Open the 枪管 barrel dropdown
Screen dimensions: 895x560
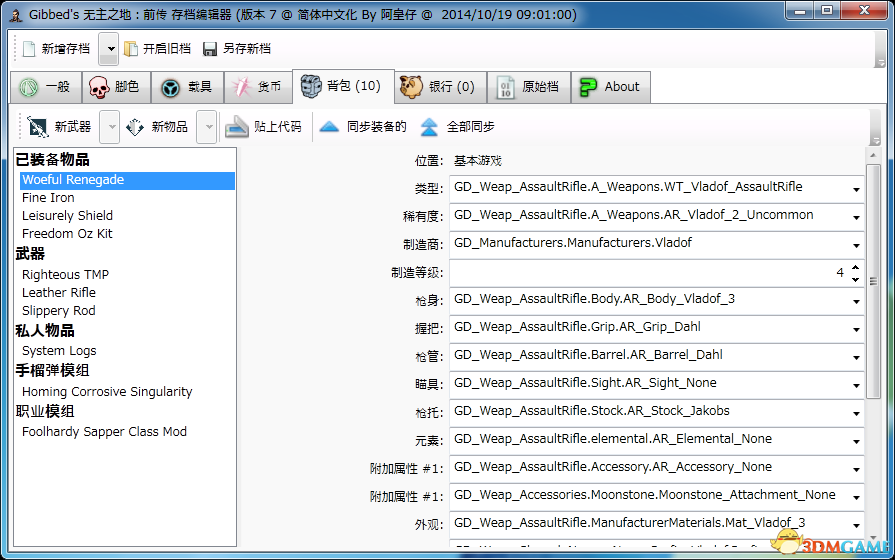[x=856, y=357]
